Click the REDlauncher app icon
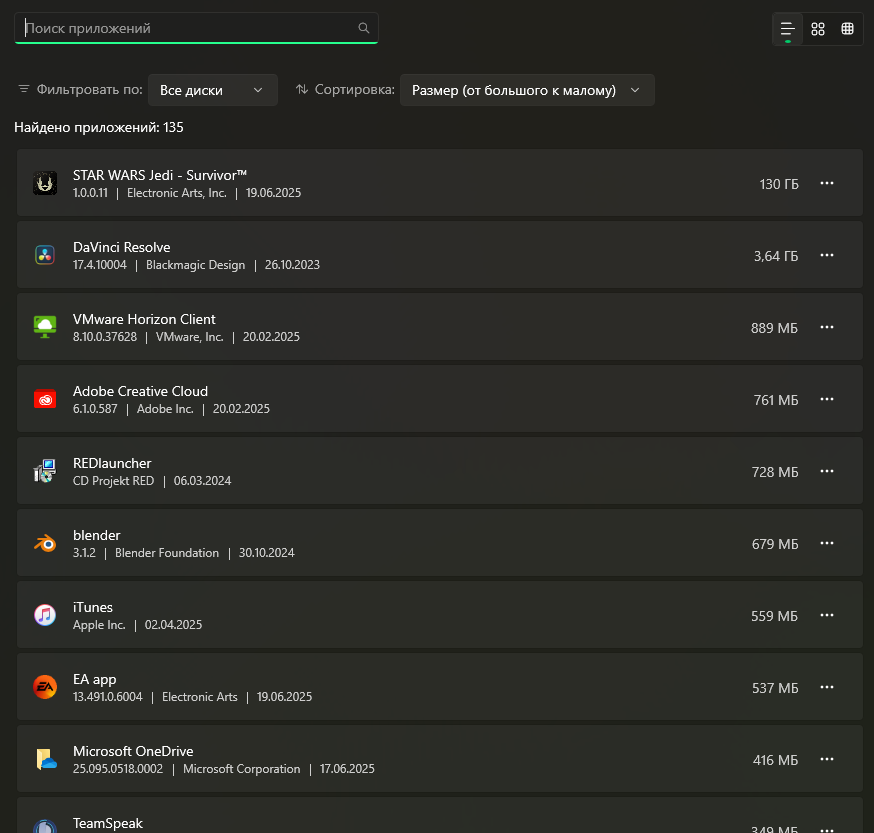The image size is (874, 833). [x=45, y=471]
